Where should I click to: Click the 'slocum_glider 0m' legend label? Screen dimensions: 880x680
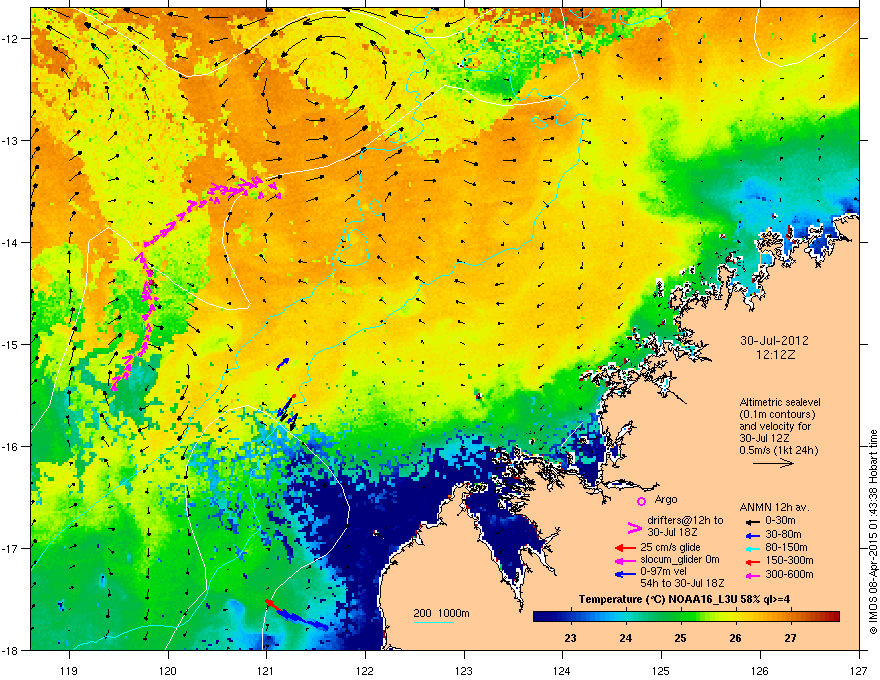coord(680,560)
